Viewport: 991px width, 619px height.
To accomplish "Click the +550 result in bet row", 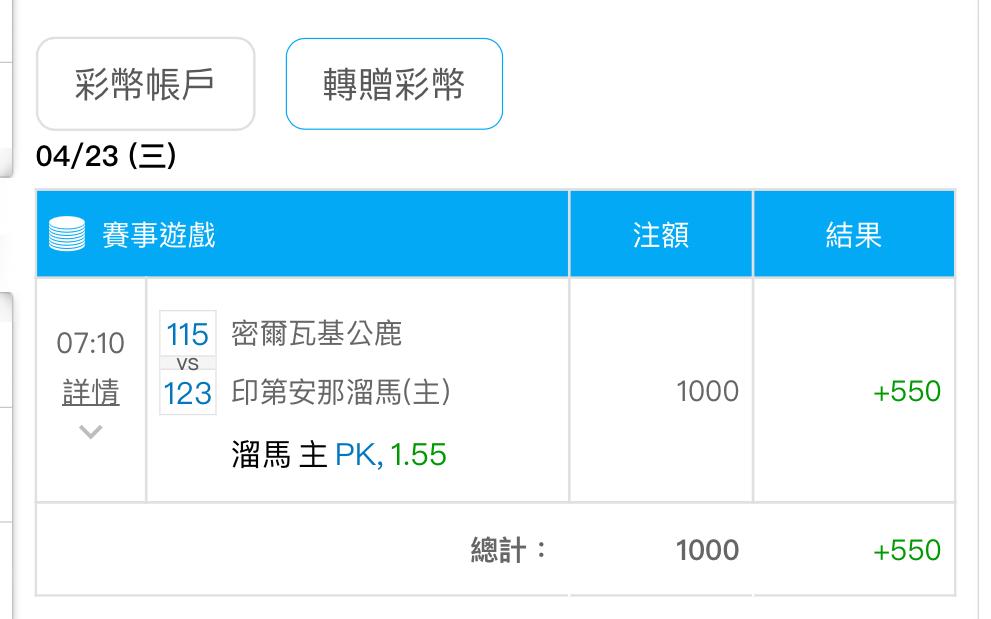I will tap(907, 392).
